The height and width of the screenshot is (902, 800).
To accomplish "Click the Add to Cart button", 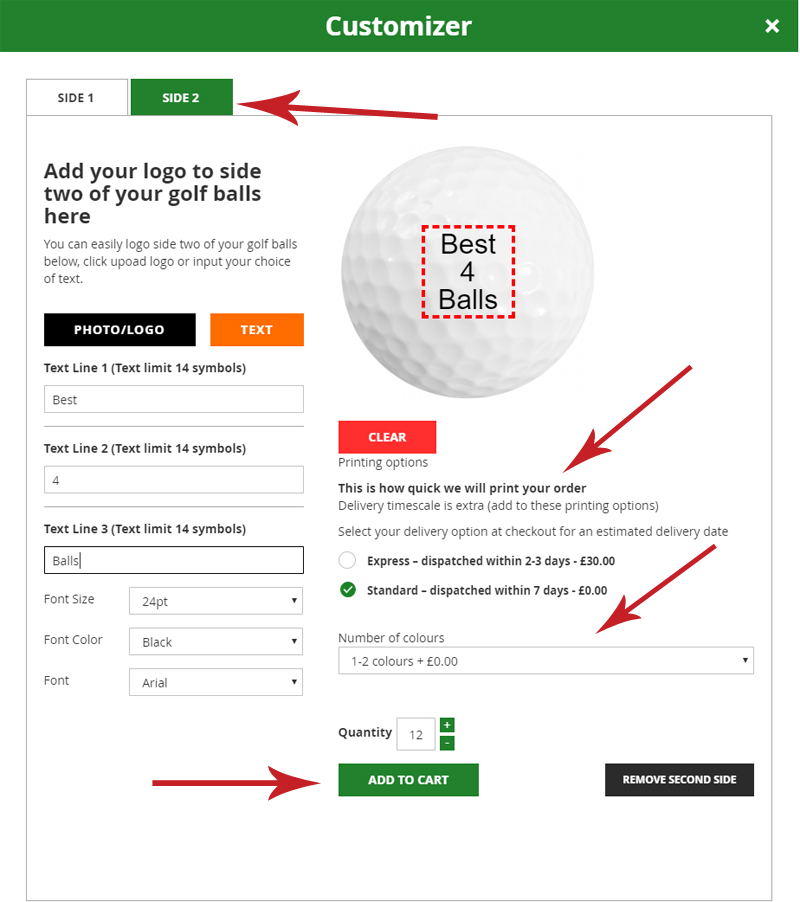I will click(408, 780).
